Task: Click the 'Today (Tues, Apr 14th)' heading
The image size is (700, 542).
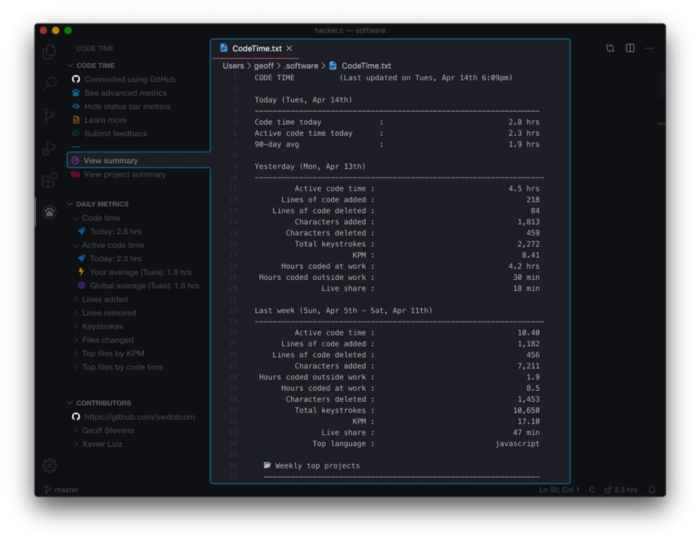Action: (303, 100)
